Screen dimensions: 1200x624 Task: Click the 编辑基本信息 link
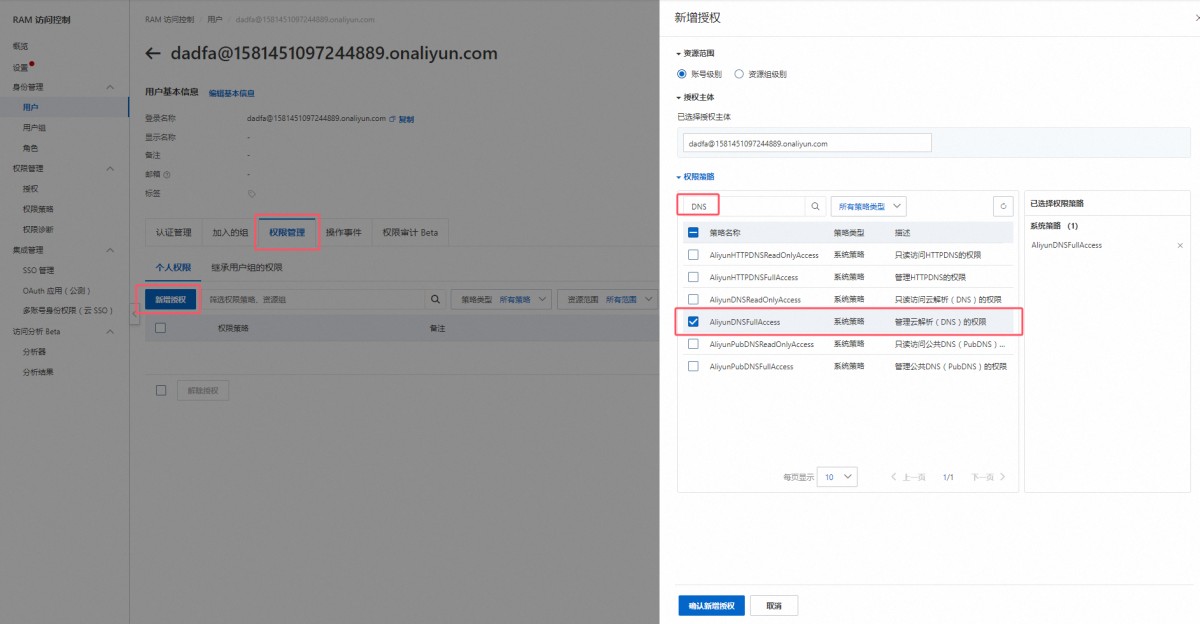pyautogui.click(x=232, y=93)
